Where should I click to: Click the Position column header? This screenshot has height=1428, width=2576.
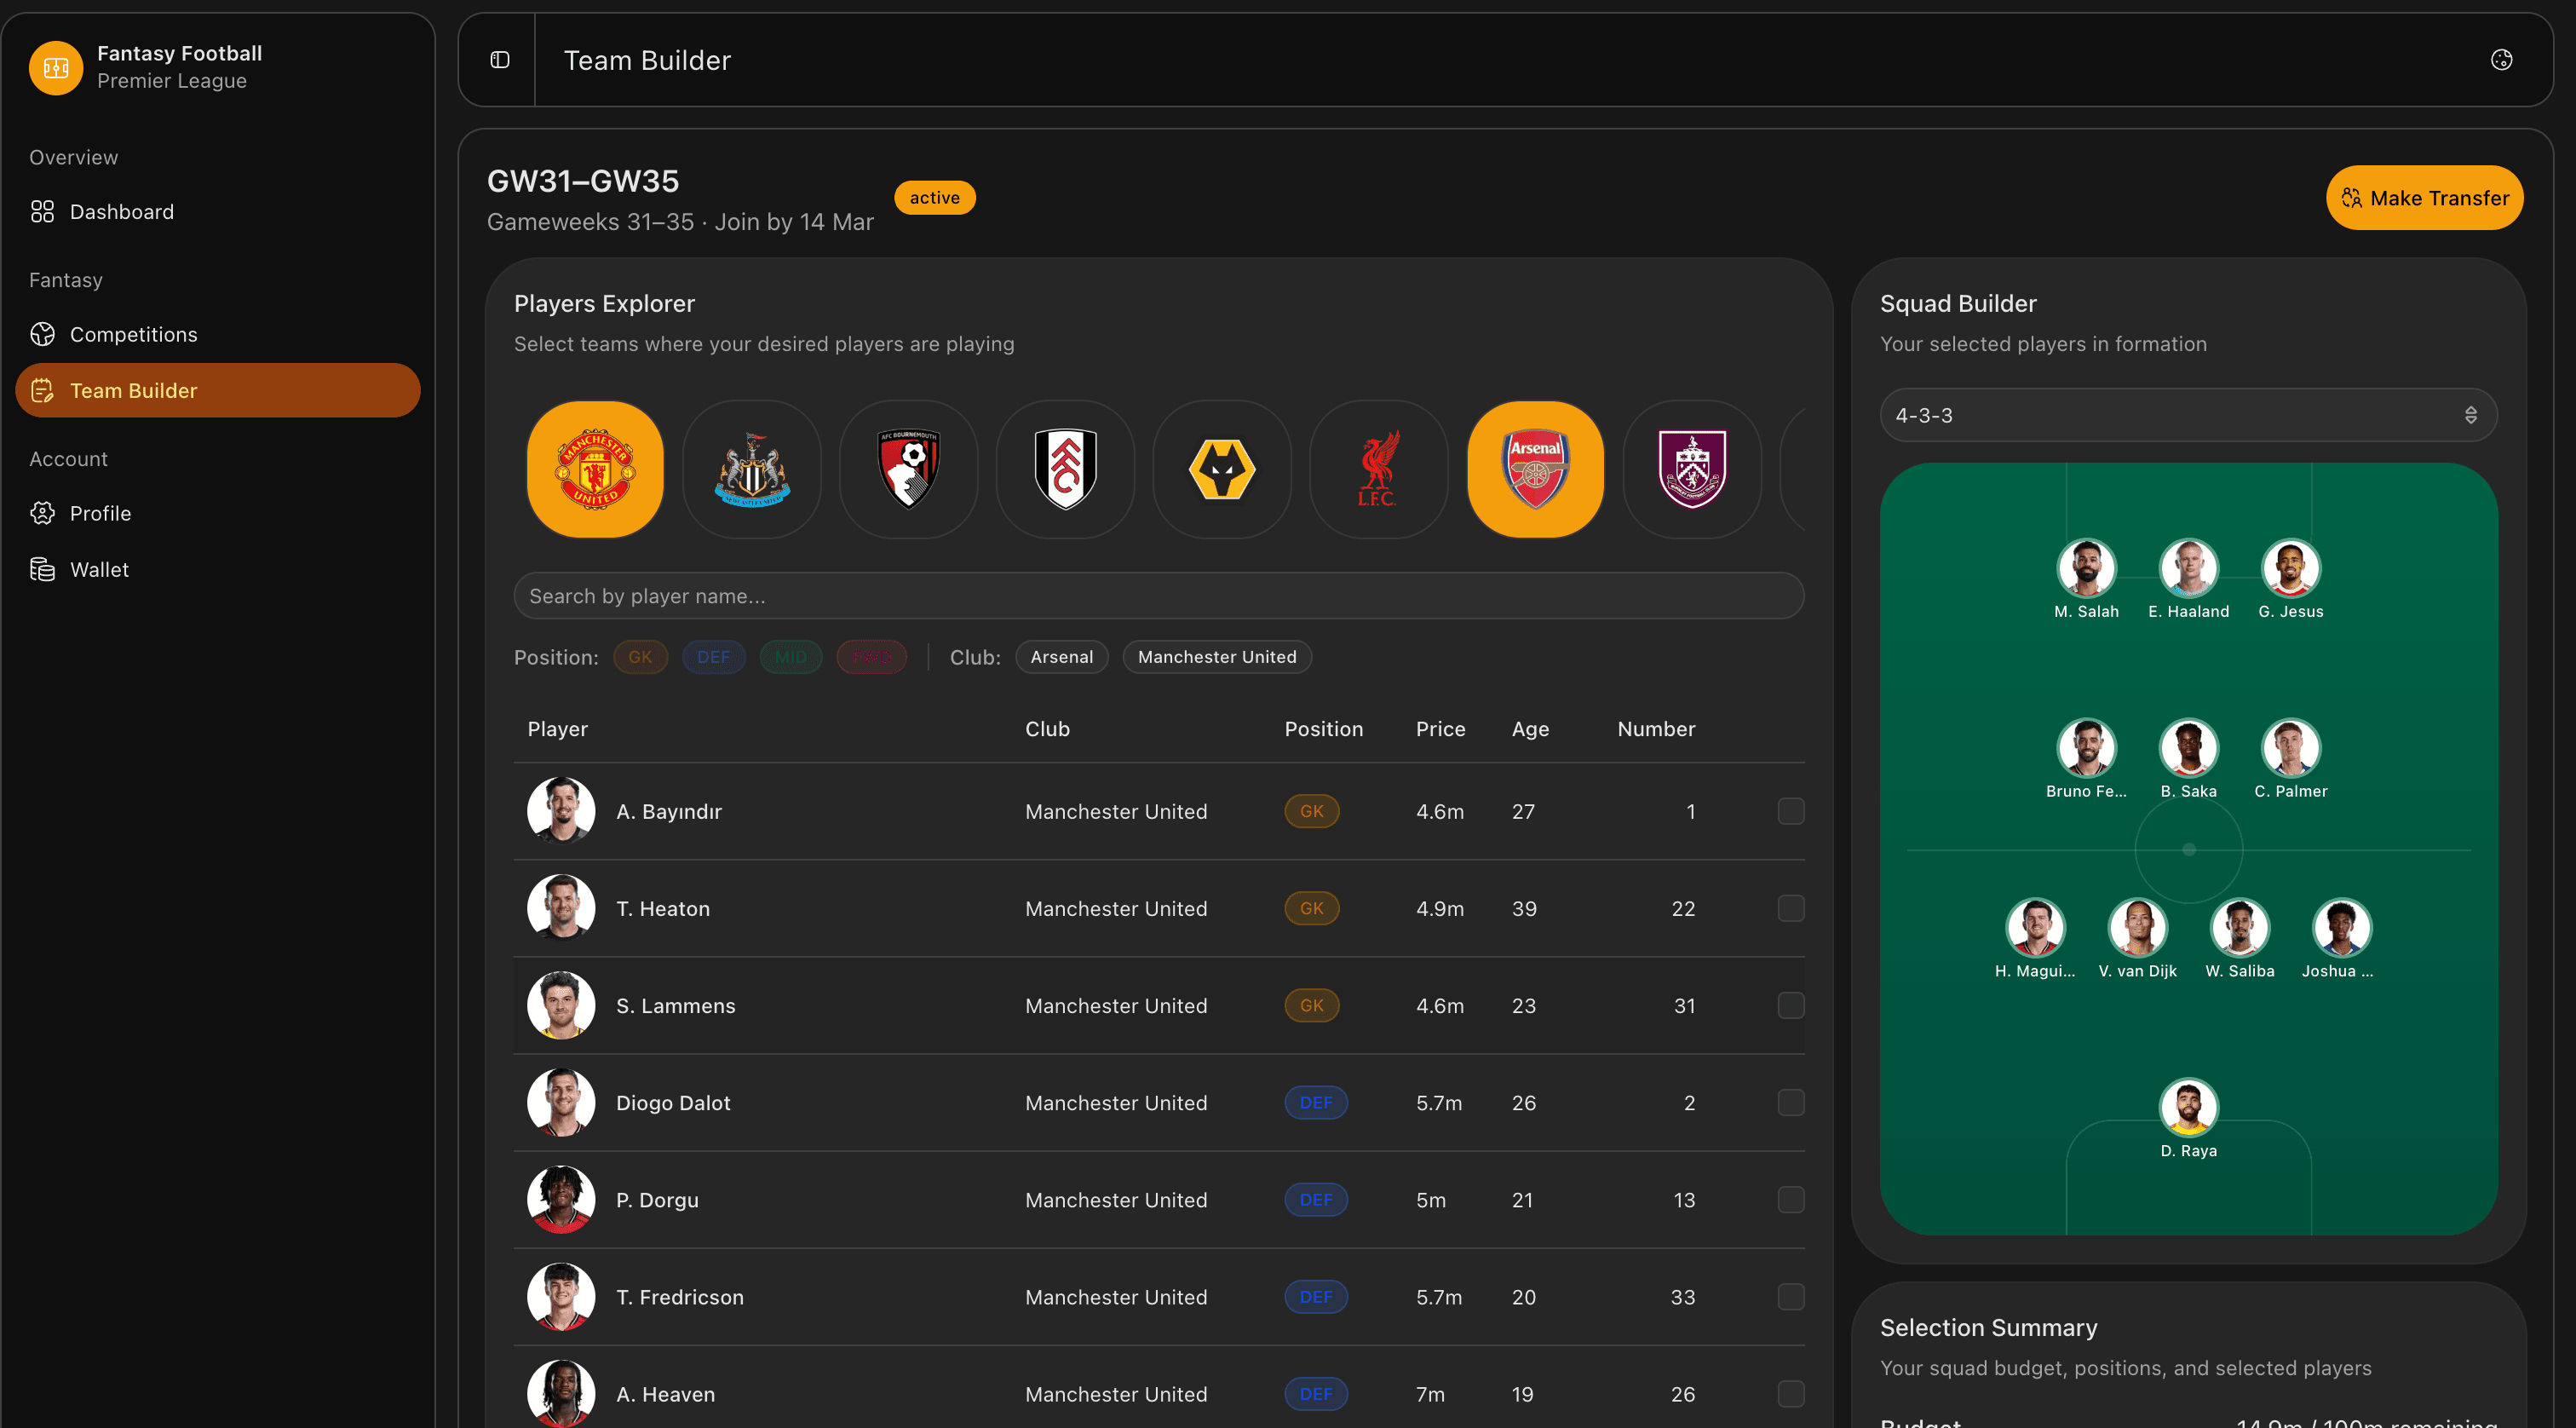point(1323,729)
